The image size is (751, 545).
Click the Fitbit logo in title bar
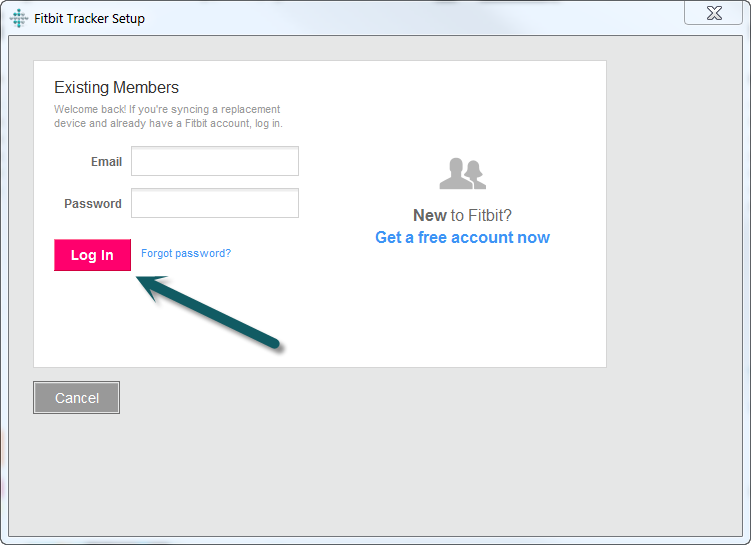click(x=19, y=18)
